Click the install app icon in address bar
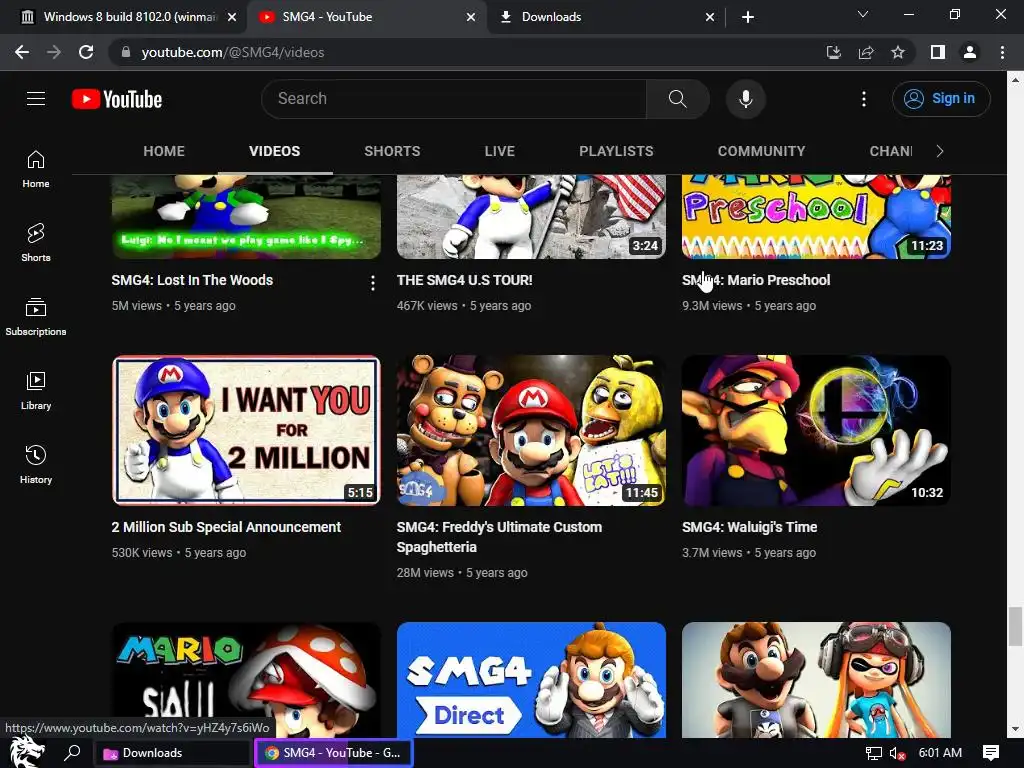 pyautogui.click(x=833, y=52)
